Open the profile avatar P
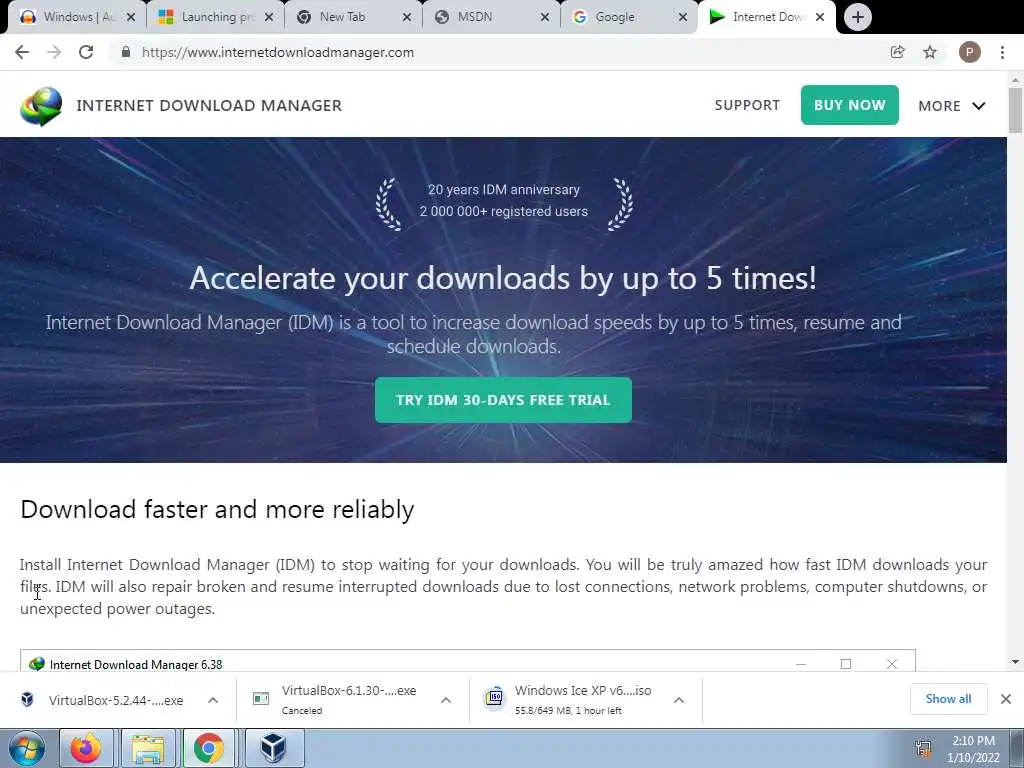Viewport: 1024px width, 768px height. point(970,52)
